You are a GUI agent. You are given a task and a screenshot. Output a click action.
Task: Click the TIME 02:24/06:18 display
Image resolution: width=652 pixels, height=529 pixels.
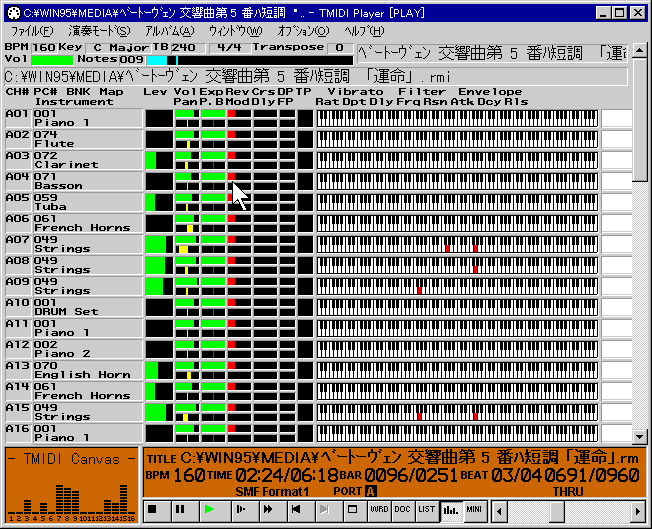pyautogui.click(x=273, y=475)
